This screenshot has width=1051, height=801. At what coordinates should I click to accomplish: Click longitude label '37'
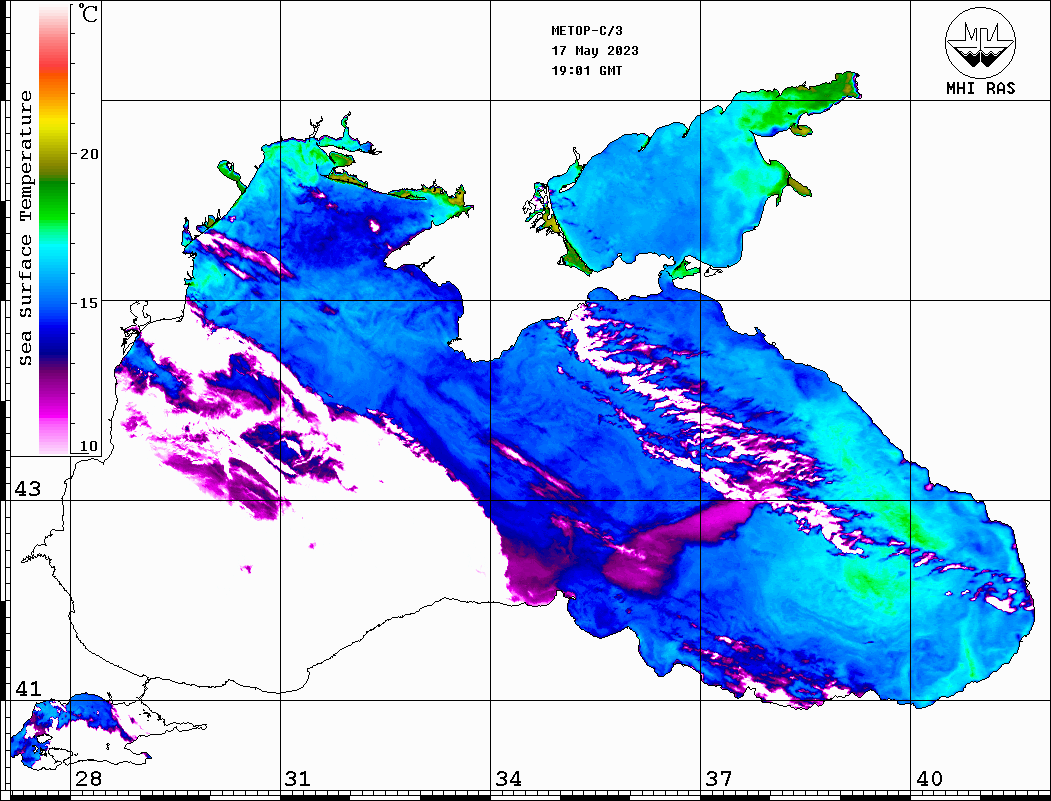coord(719,779)
